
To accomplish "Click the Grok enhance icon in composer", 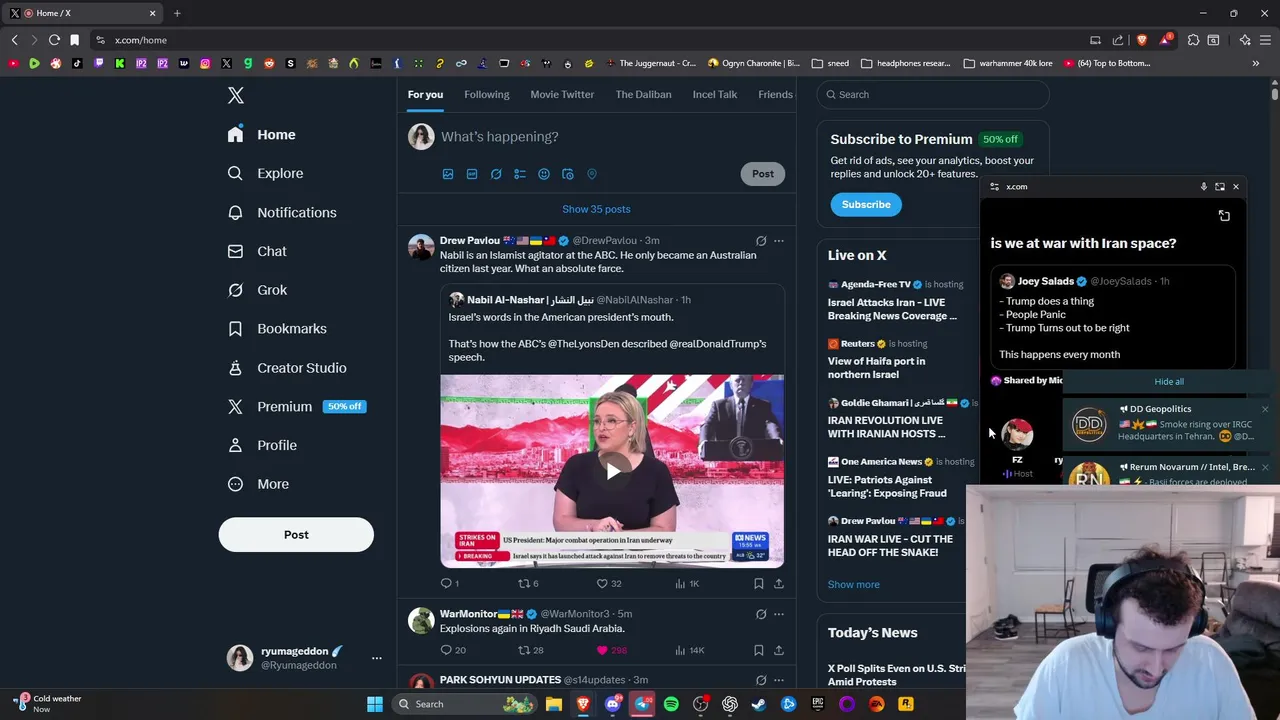I will 496,174.
